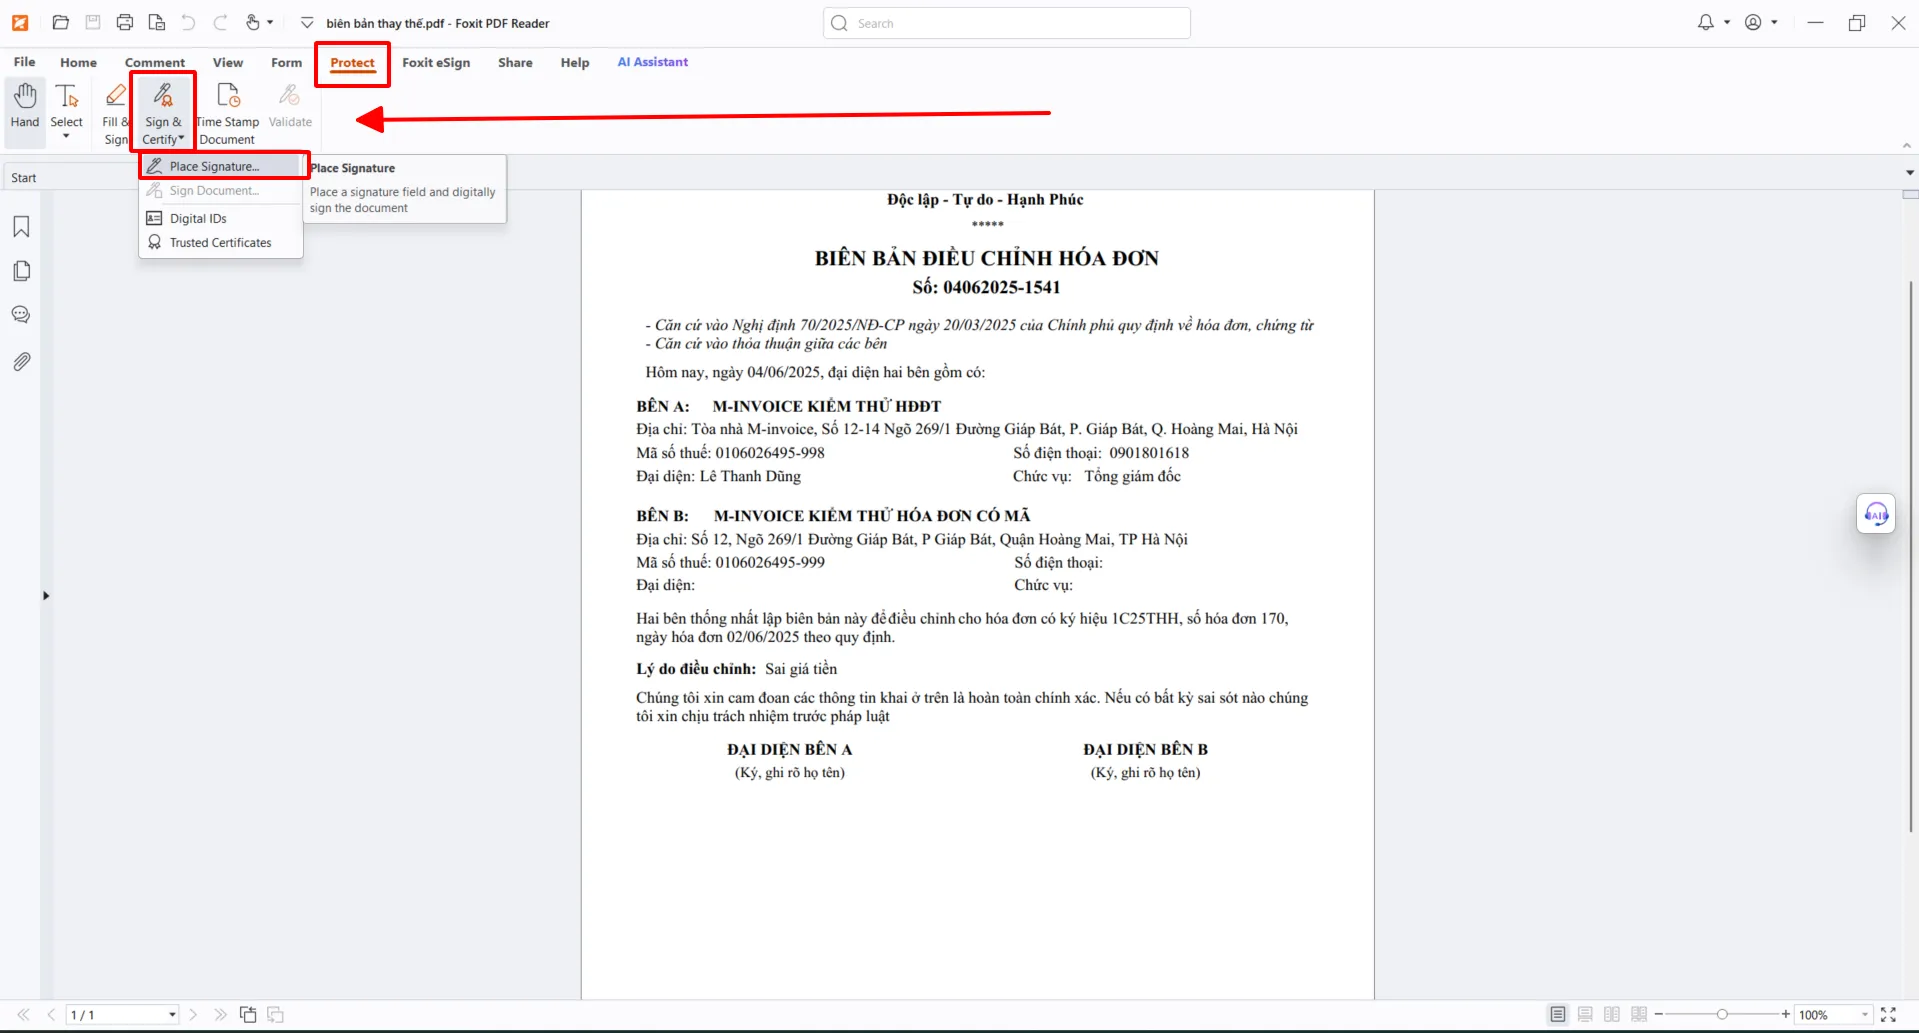Choose Place Signature from the dropdown menu
The image size is (1919, 1033).
(222, 166)
